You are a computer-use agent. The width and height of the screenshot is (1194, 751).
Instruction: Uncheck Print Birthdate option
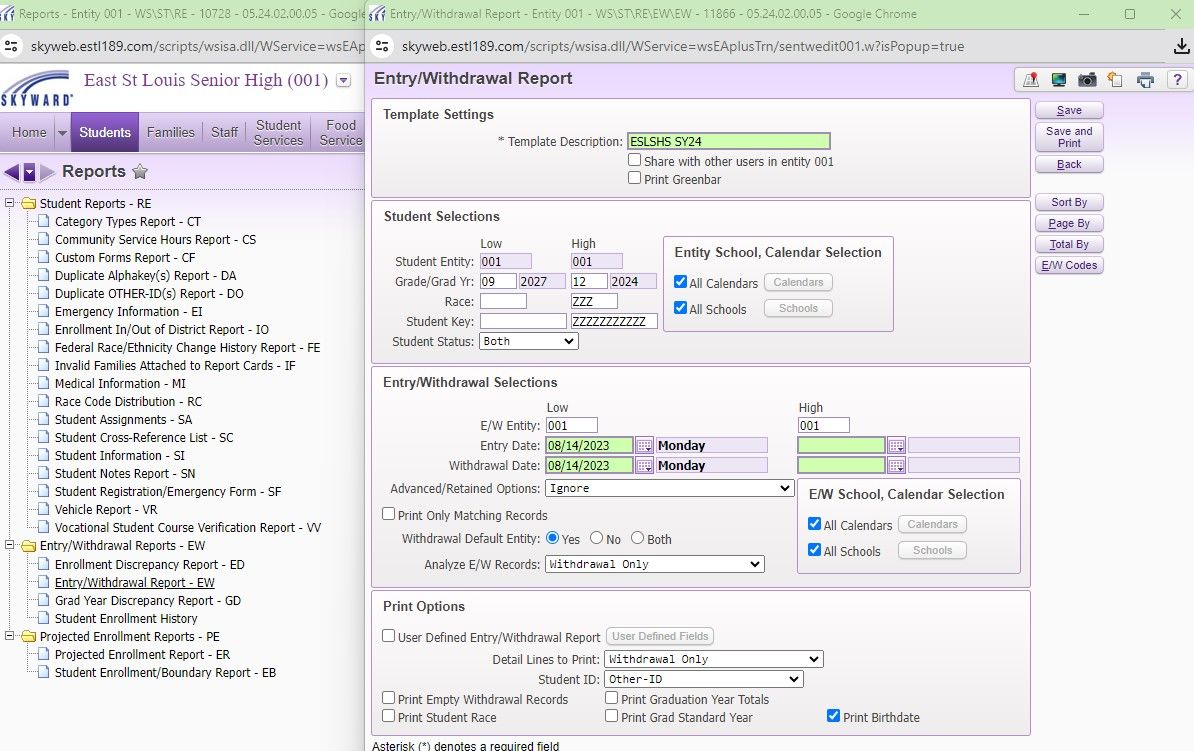tap(833, 716)
